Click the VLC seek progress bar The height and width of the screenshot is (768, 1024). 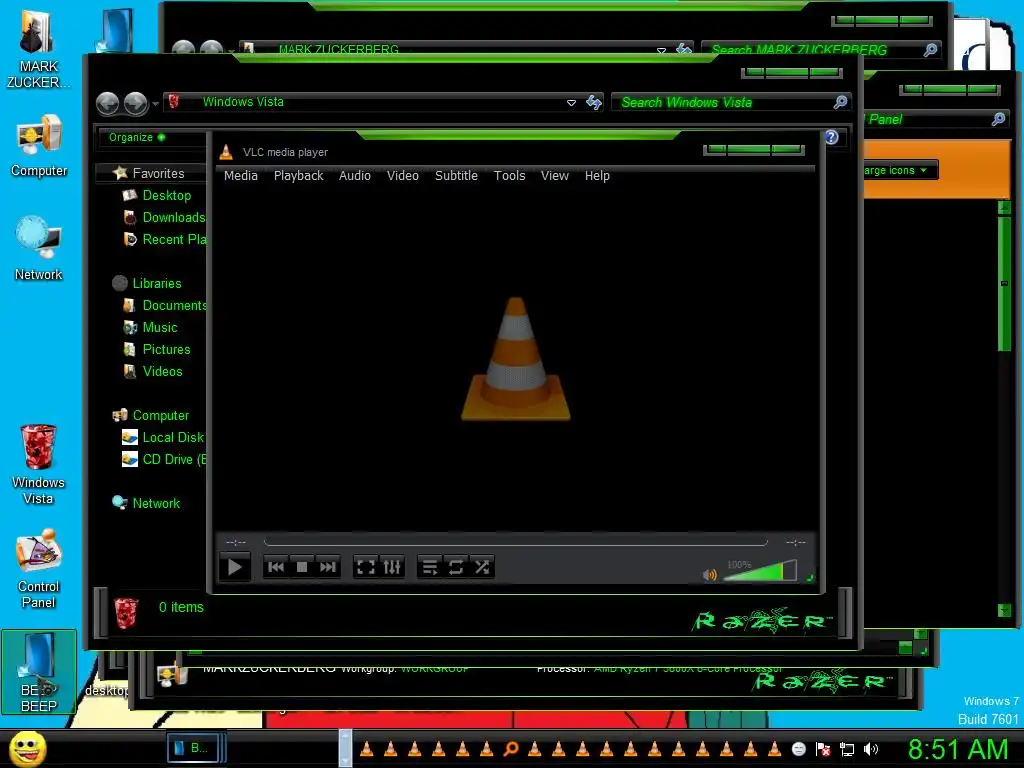(515, 542)
